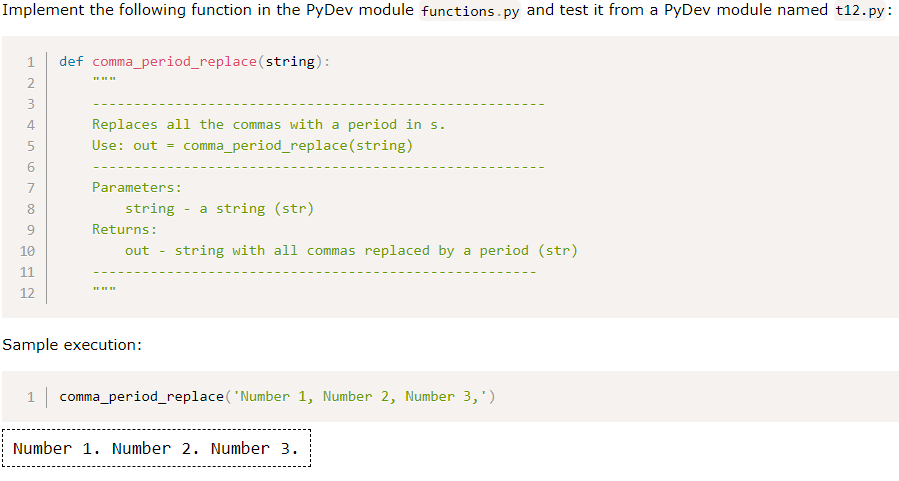Click the 'Use: out =' docstring line

[252, 146]
